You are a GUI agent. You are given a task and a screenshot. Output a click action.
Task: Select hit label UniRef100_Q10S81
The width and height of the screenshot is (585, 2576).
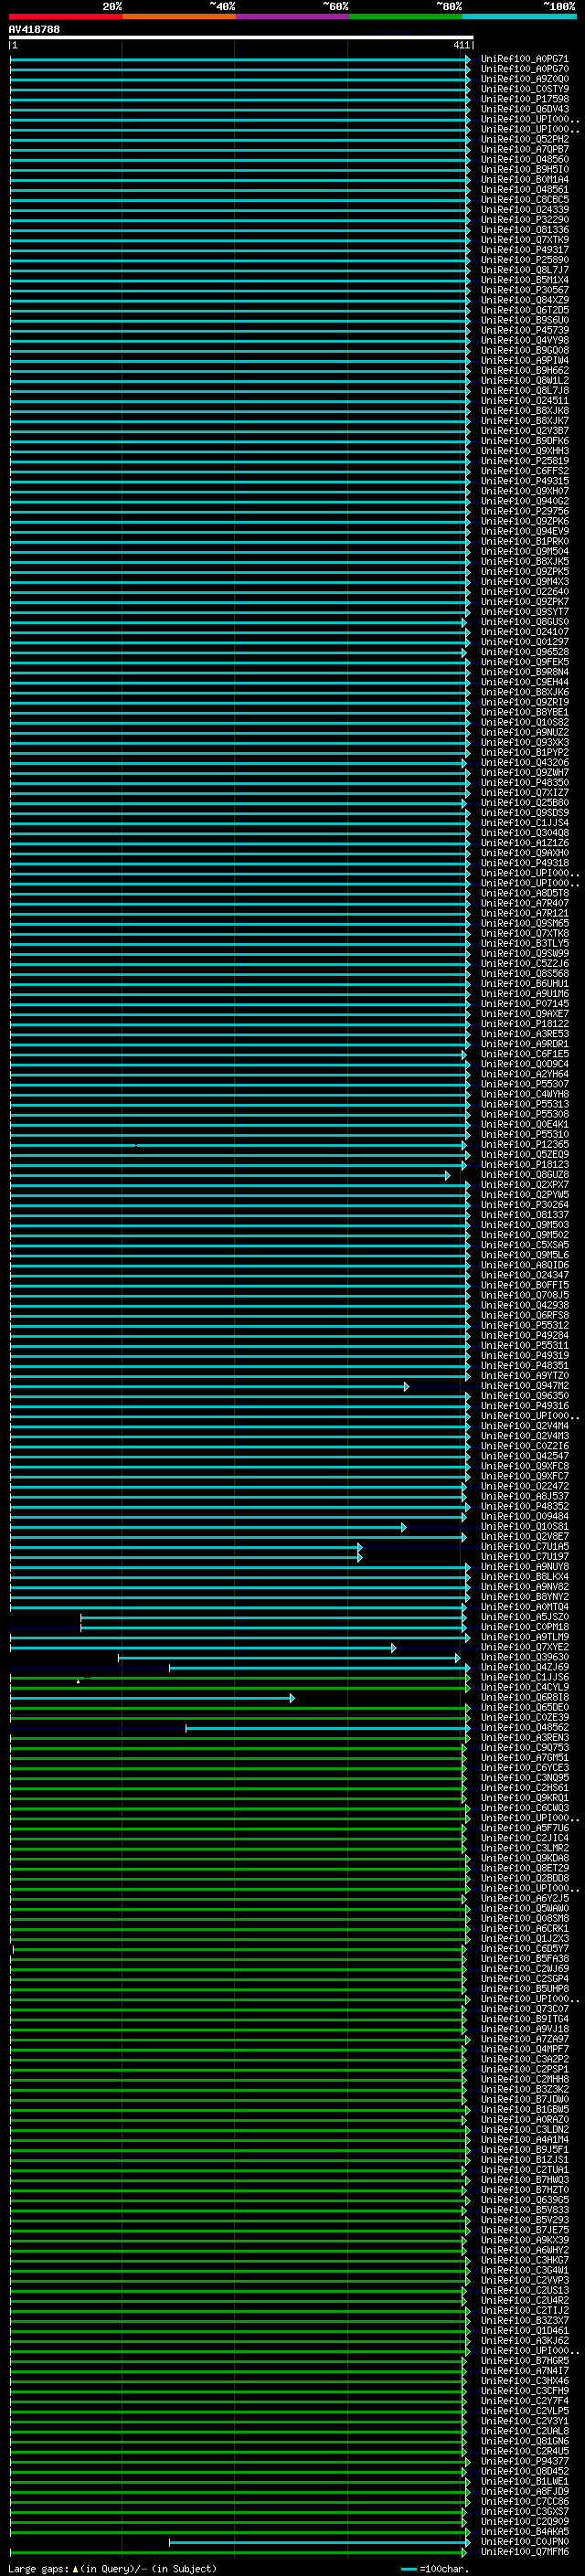(525, 1526)
